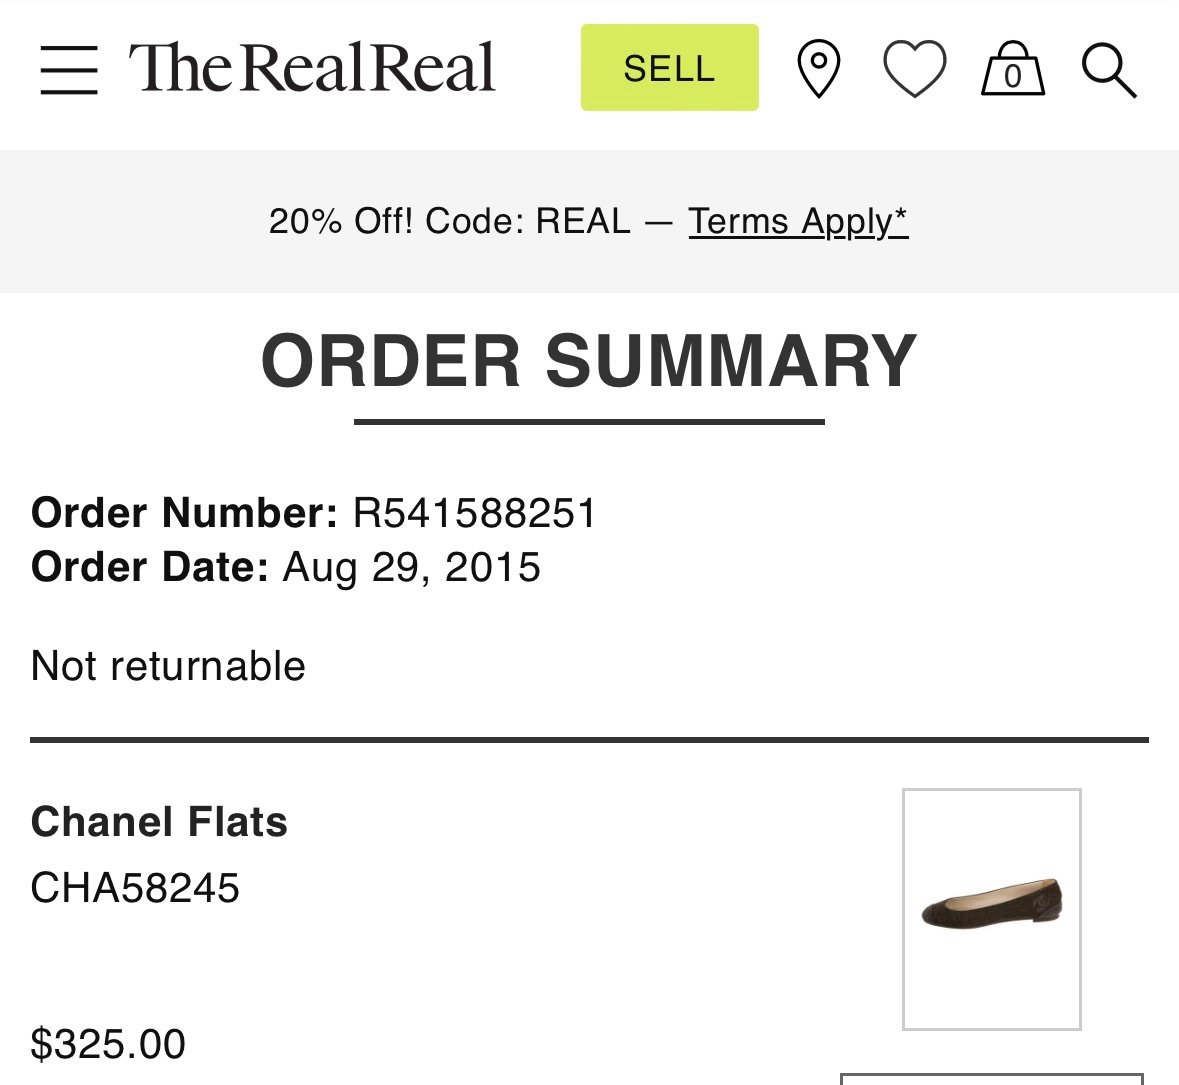Select item code CHA58245
The width and height of the screenshot is (1179, 1085).
135,888
